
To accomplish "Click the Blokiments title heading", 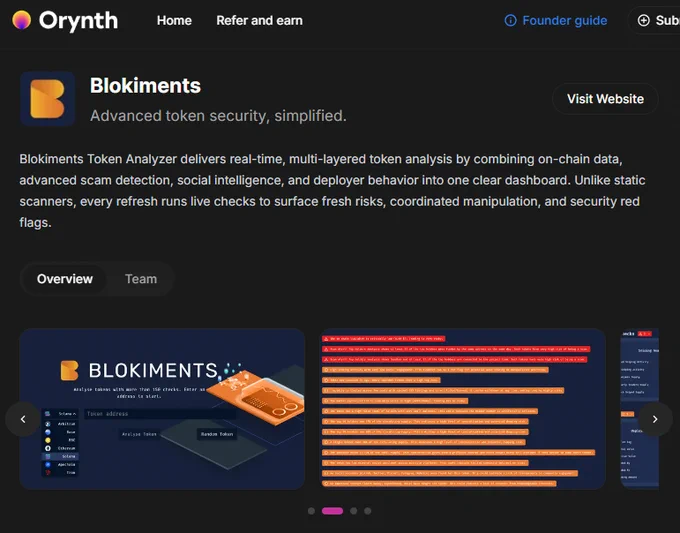I will pos(145,85).
